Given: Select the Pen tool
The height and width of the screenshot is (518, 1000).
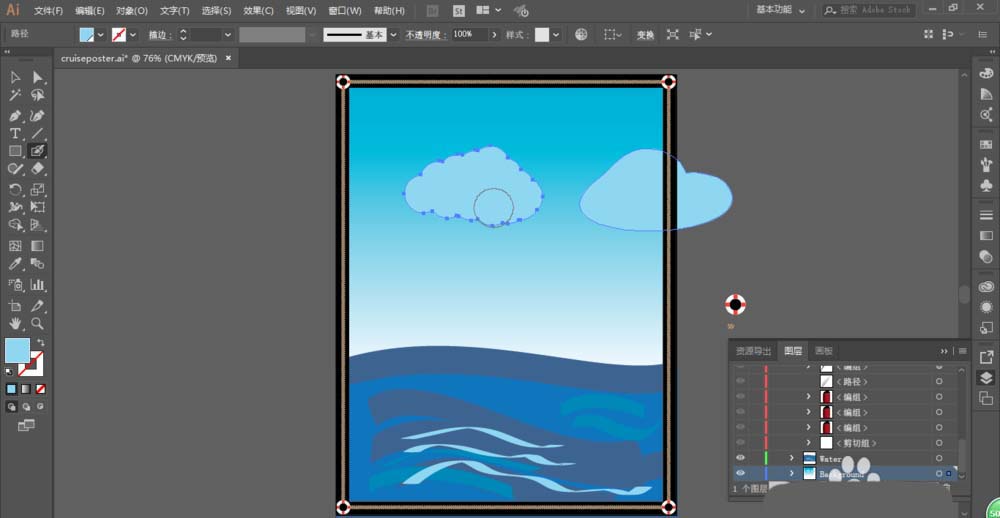Looking at the screenshot, I should (15, 116).
